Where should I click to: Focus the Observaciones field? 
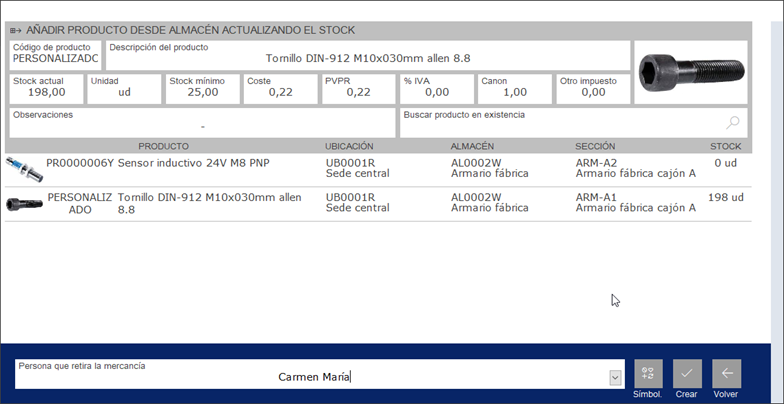(x=202, y=123)
